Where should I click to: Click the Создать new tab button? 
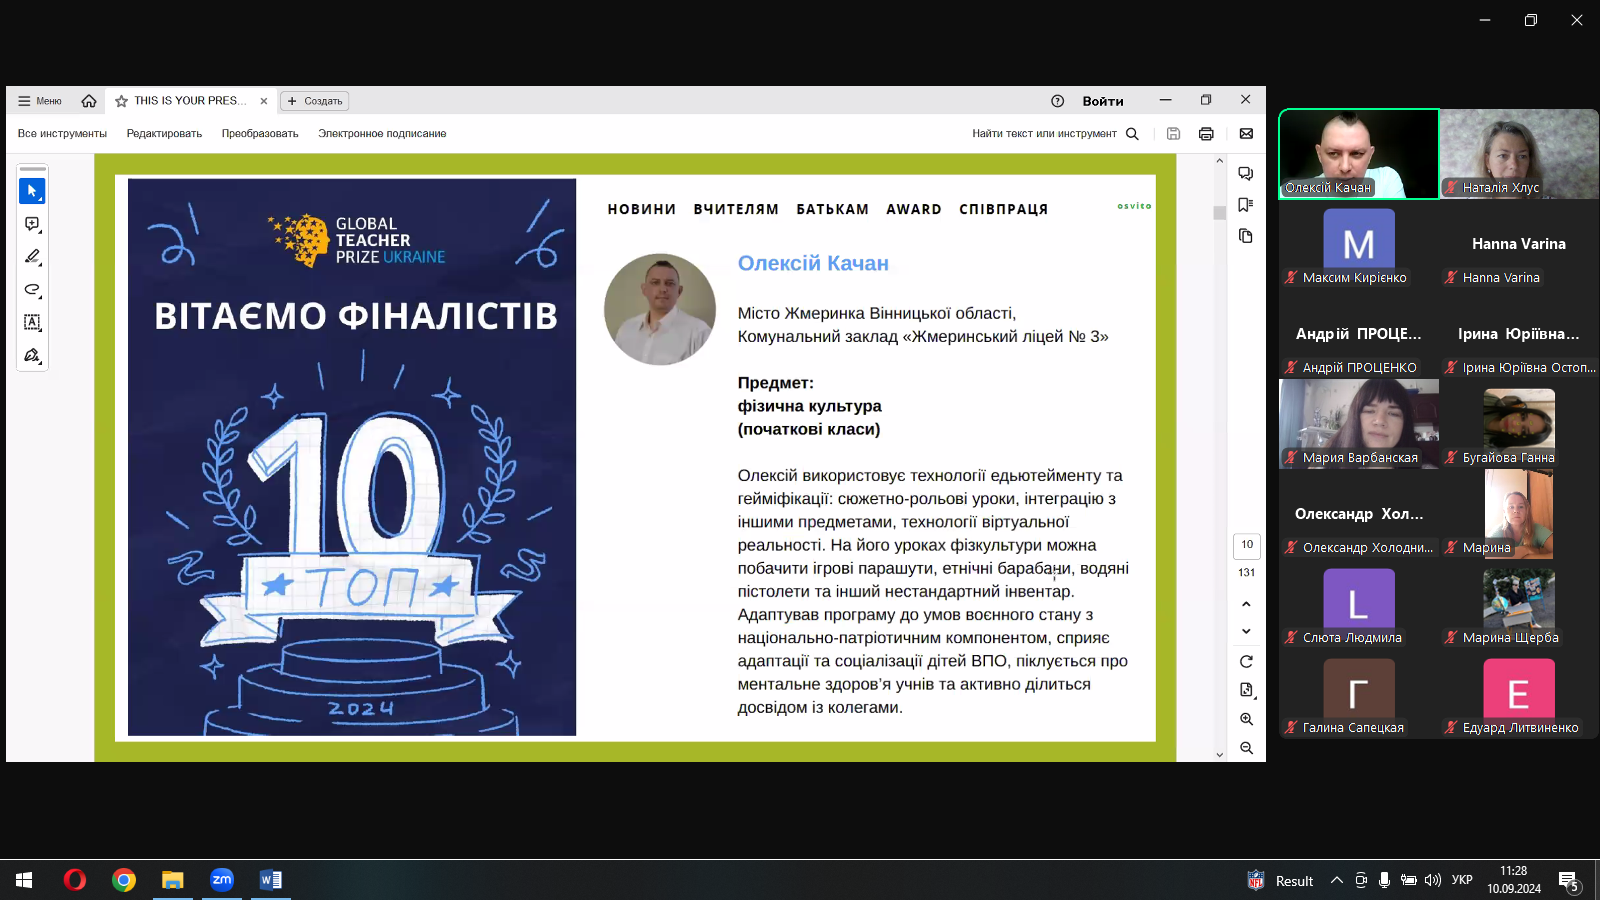tap(315, 101)
